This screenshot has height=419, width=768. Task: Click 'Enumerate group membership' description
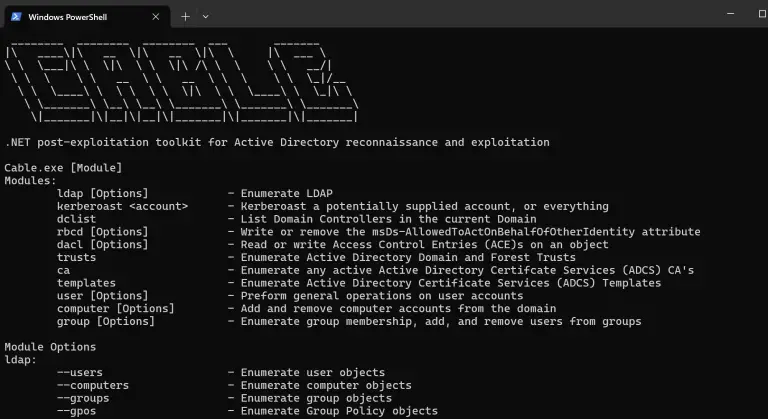click(441, 321)
